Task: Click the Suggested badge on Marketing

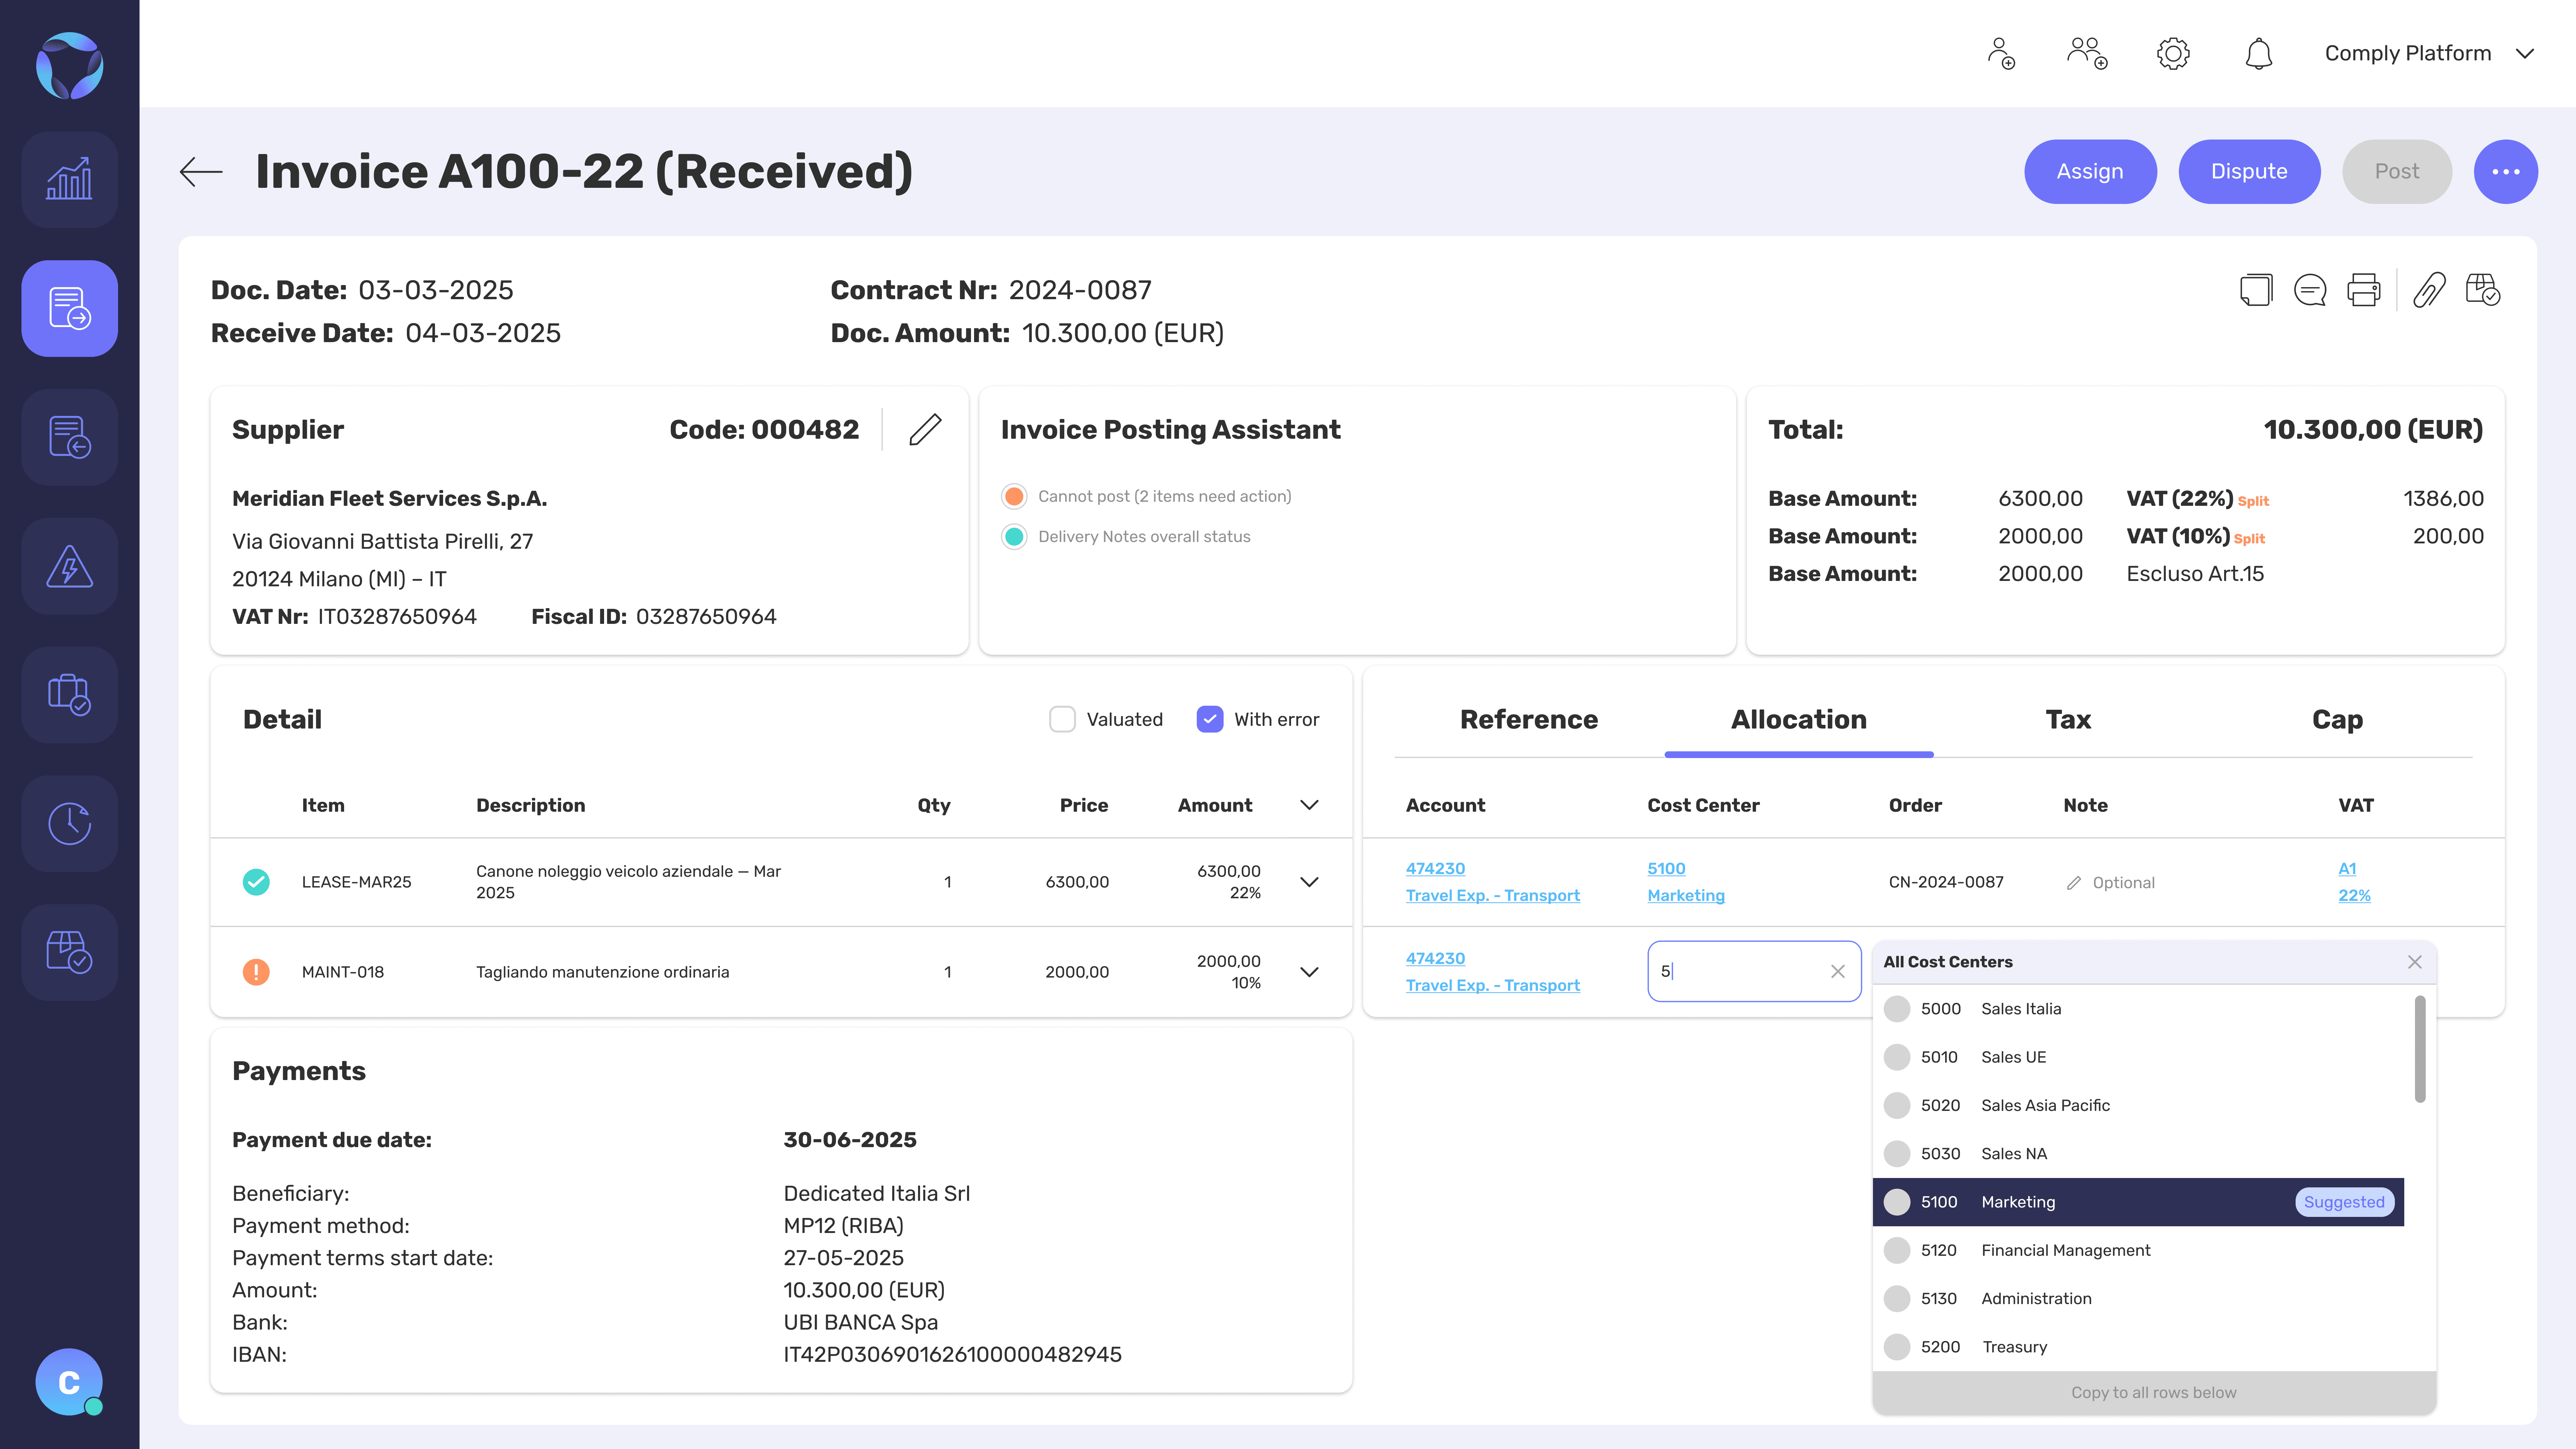Action: 2344,1202
